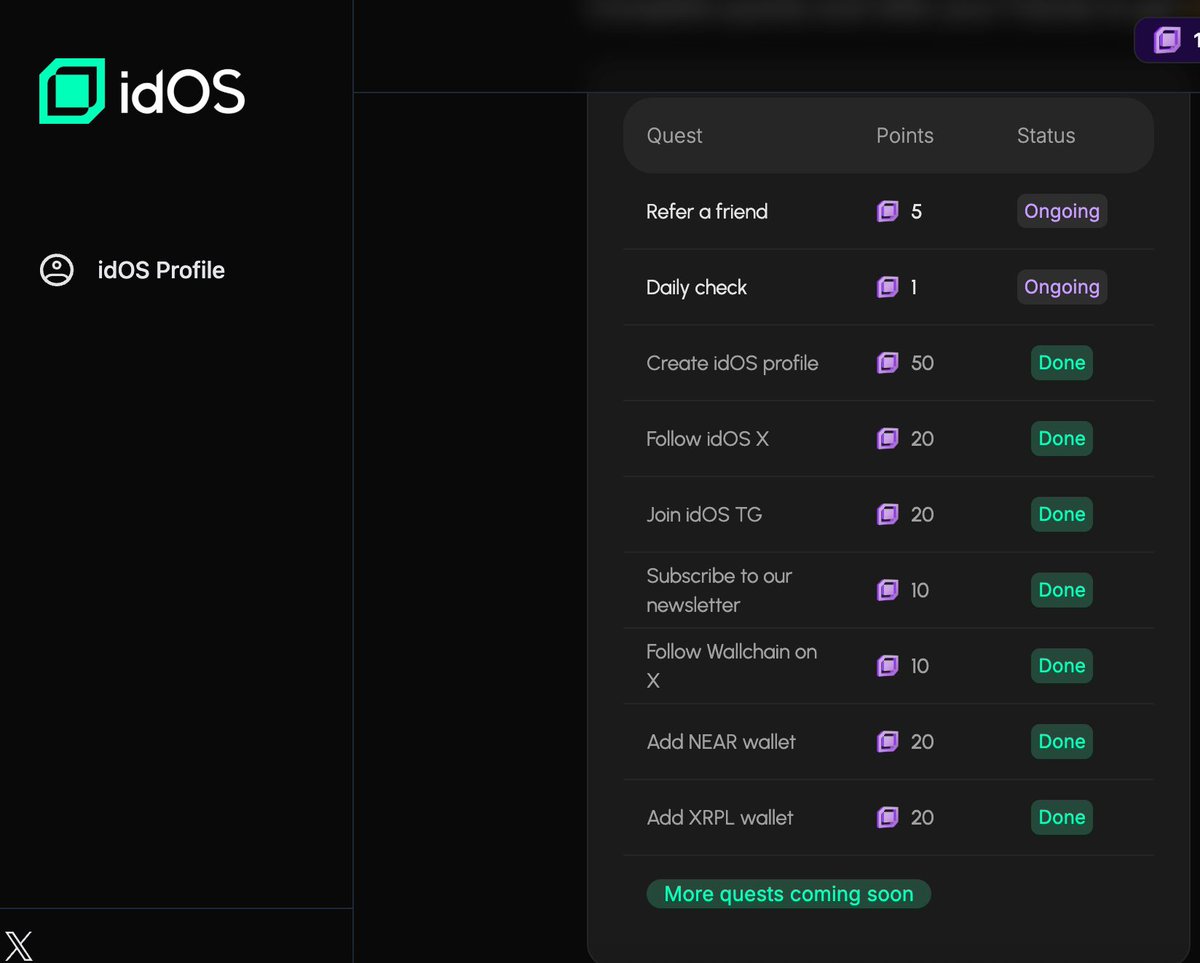Click the idOS wordmark text in the sidebar
Screen dimensions: 1200x963
point(181,92)
